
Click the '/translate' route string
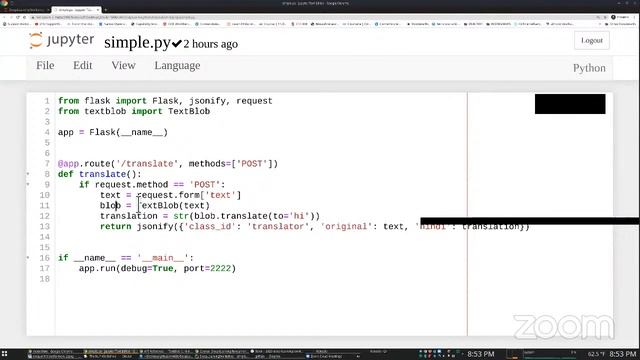point(147,164)
